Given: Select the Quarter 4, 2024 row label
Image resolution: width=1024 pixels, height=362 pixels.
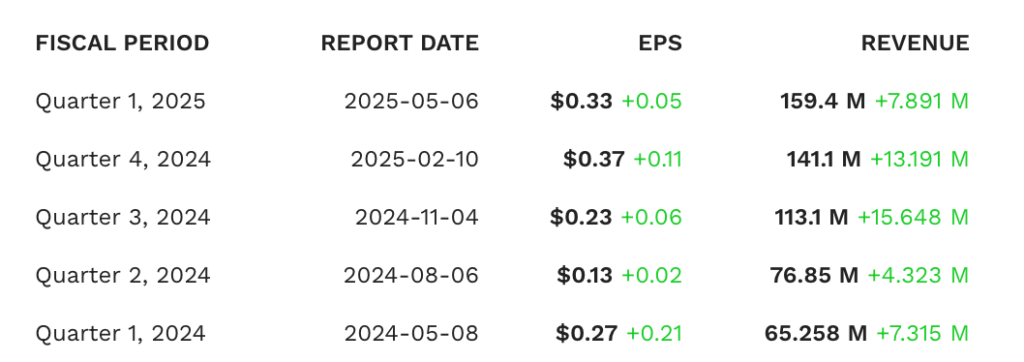Looking at the screenshot, I should click(x=123, y=159).
